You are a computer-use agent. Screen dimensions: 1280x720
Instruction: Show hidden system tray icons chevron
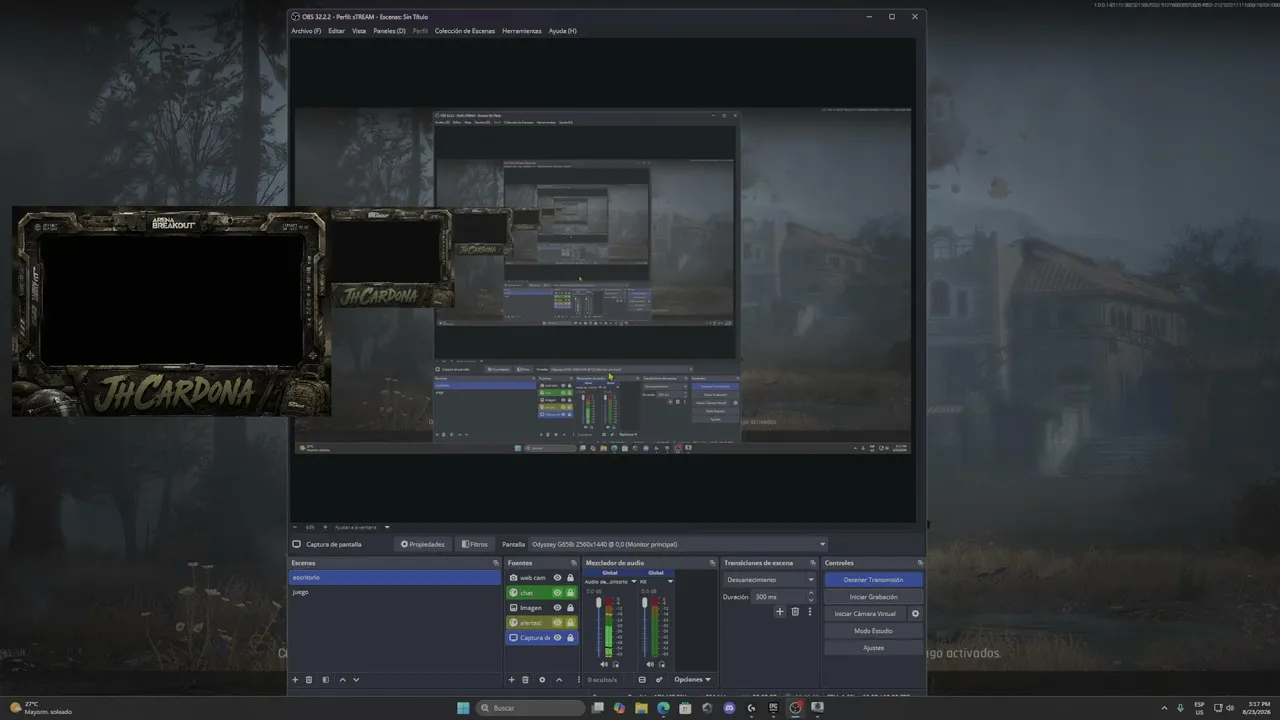(x=1164, y=708)
